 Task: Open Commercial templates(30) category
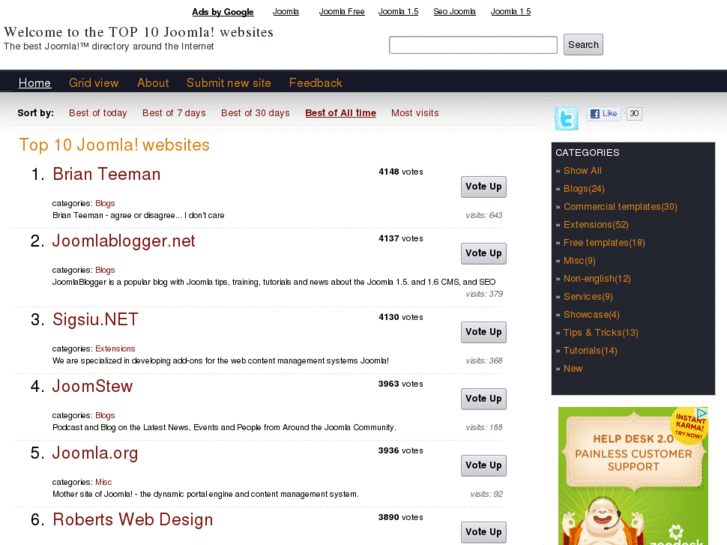620,207
